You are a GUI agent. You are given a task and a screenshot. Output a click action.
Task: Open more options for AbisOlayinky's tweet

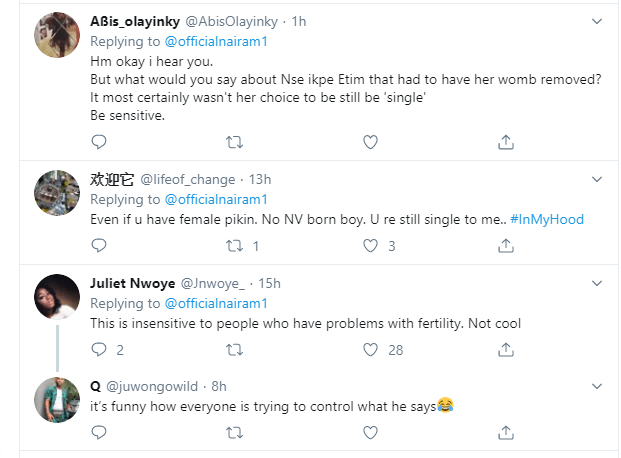(597, 21)
